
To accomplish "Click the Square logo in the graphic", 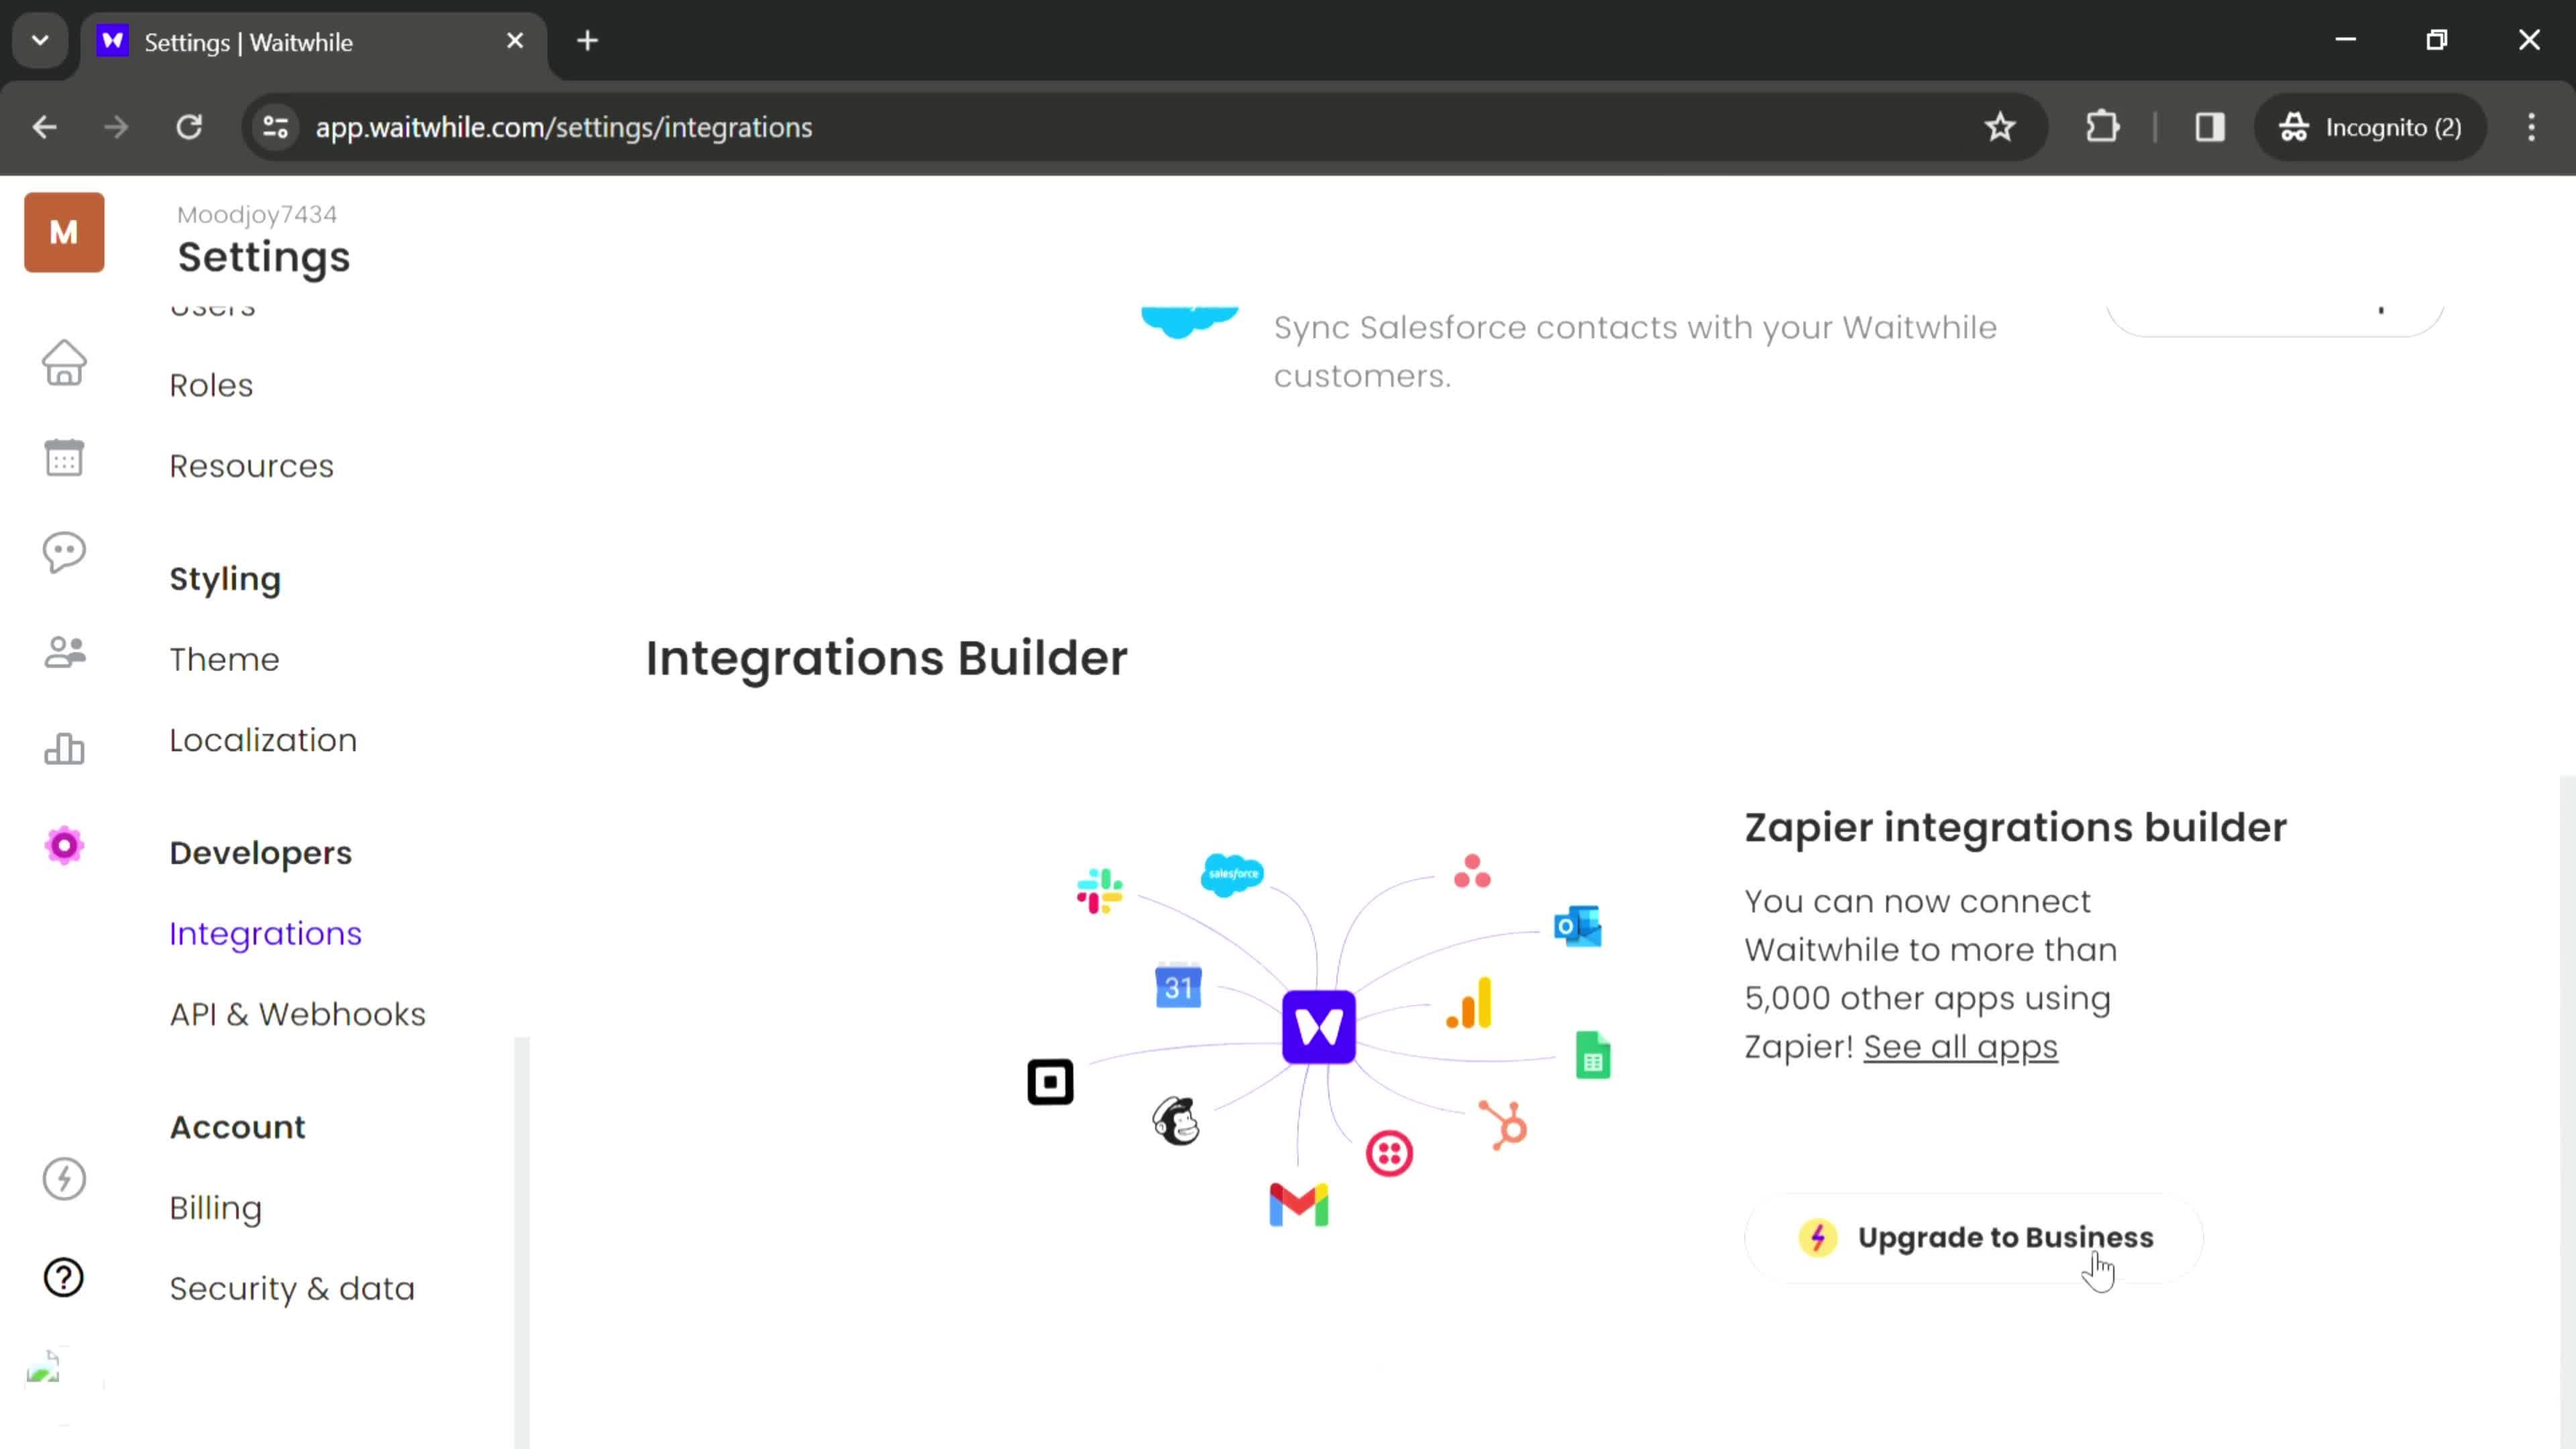I will pos(1050,1082).
